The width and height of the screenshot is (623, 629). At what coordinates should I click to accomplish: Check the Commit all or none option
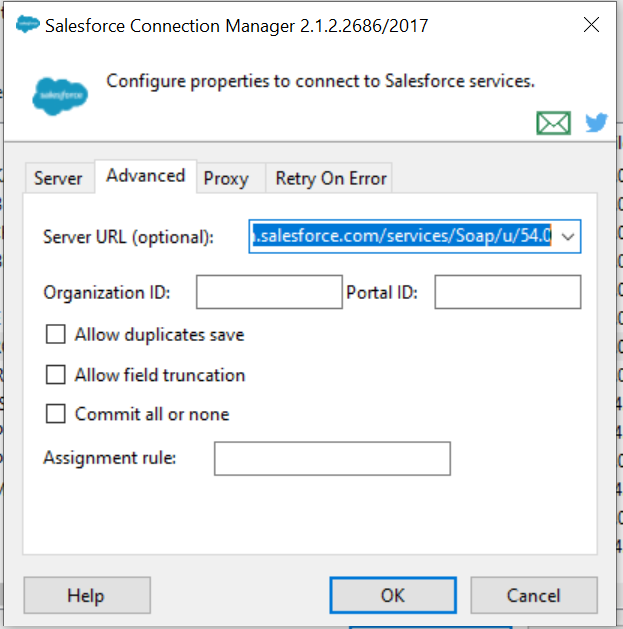click(56, 414)
